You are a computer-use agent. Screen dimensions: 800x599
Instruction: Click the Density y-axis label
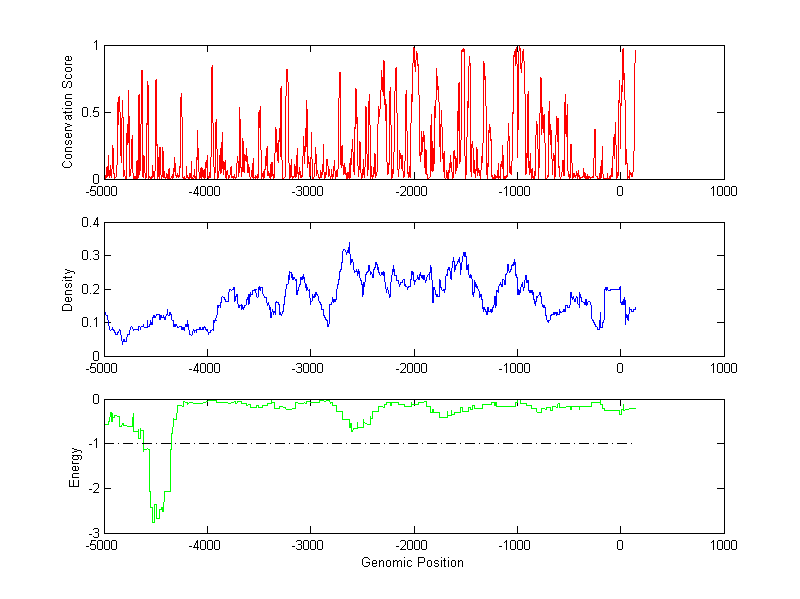(x=68, y=289)
